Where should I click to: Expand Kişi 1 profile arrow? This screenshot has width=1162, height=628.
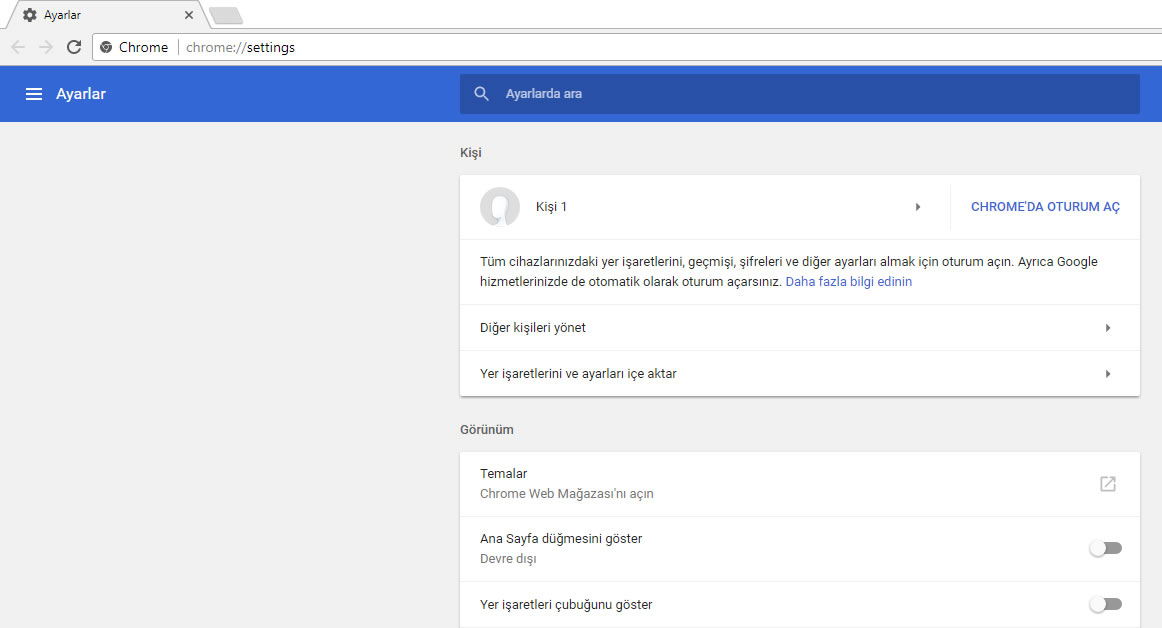(x=917, y=207)
